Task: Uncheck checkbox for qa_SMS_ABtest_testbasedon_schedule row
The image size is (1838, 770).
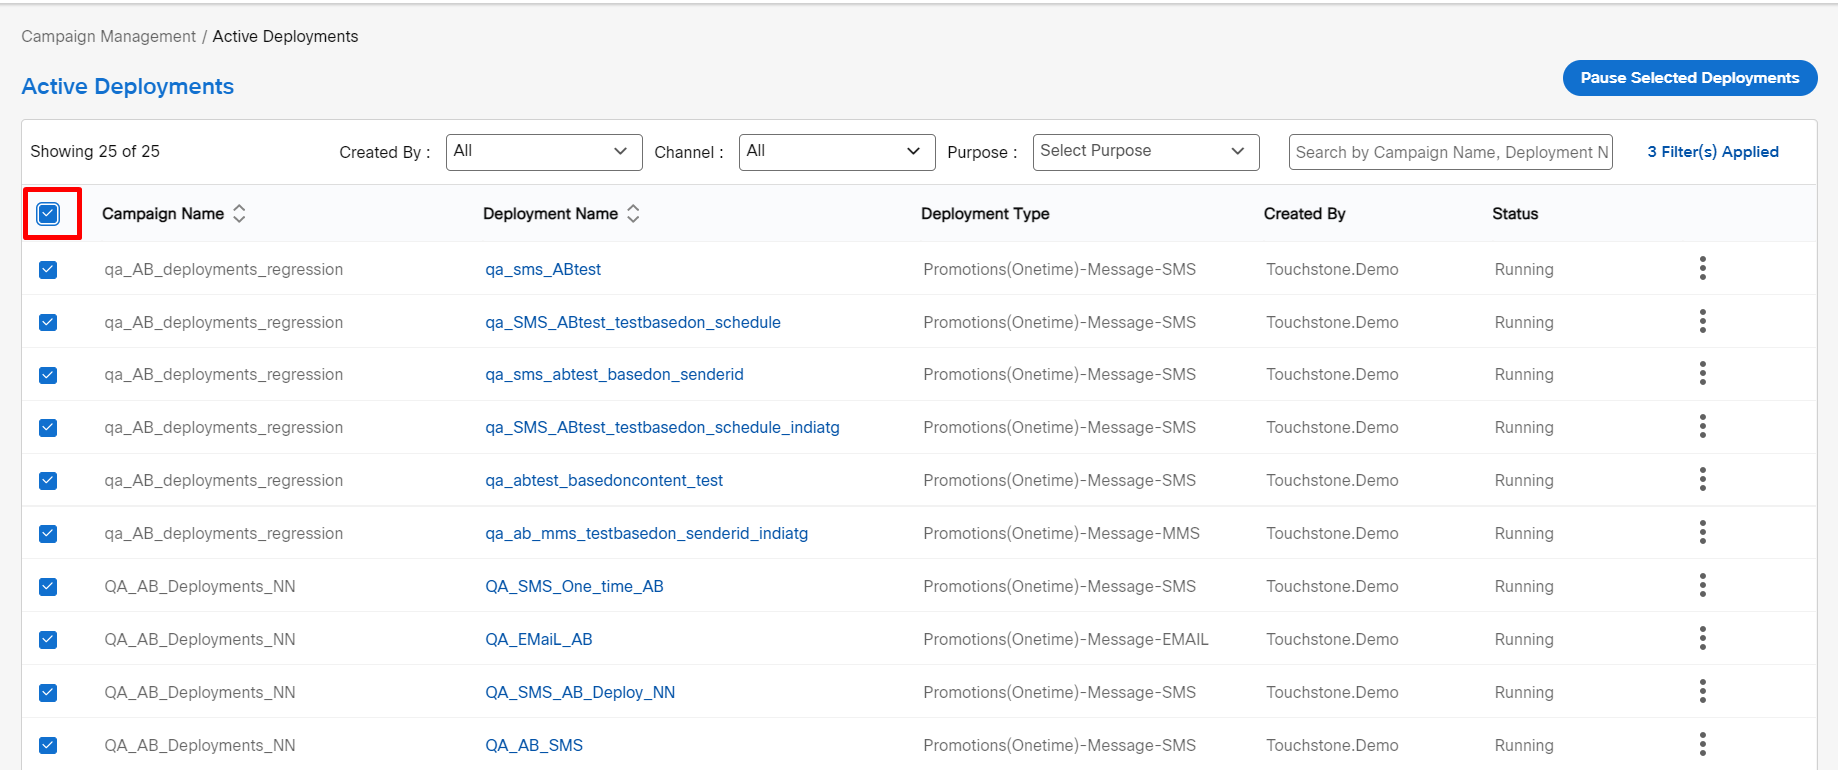Action: click(48, 322)
